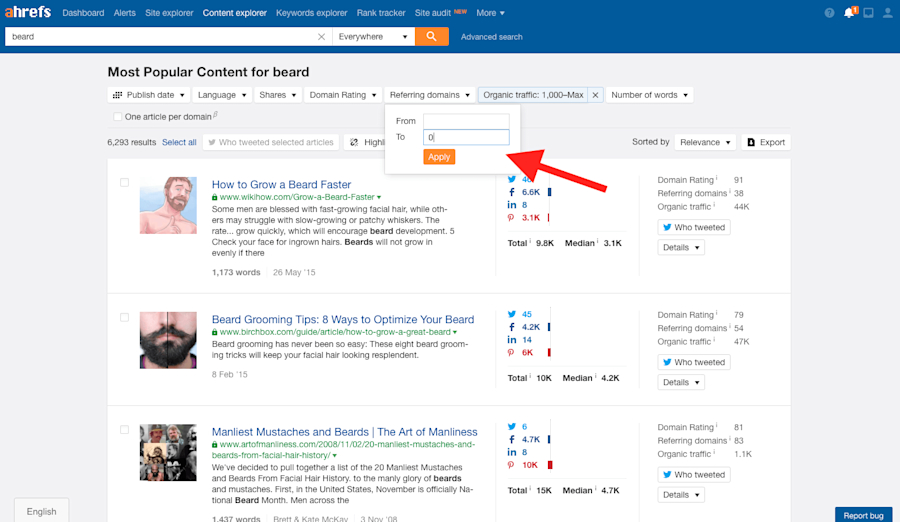Open the Everywhere search scope dropdown
This screenshot has height=522, width=900.
click(x=373, y=36)
